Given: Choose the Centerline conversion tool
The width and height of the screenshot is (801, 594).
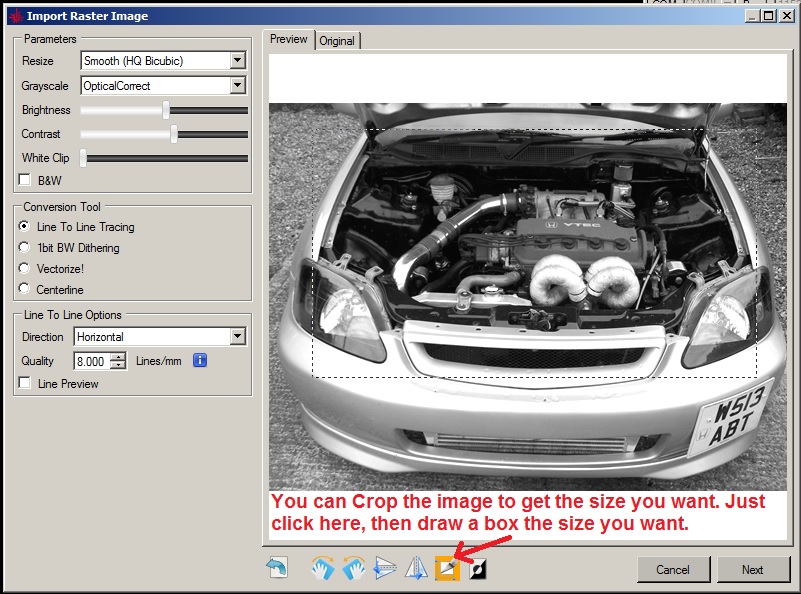Looking at the screenshot, I should [x=24, y=289].
